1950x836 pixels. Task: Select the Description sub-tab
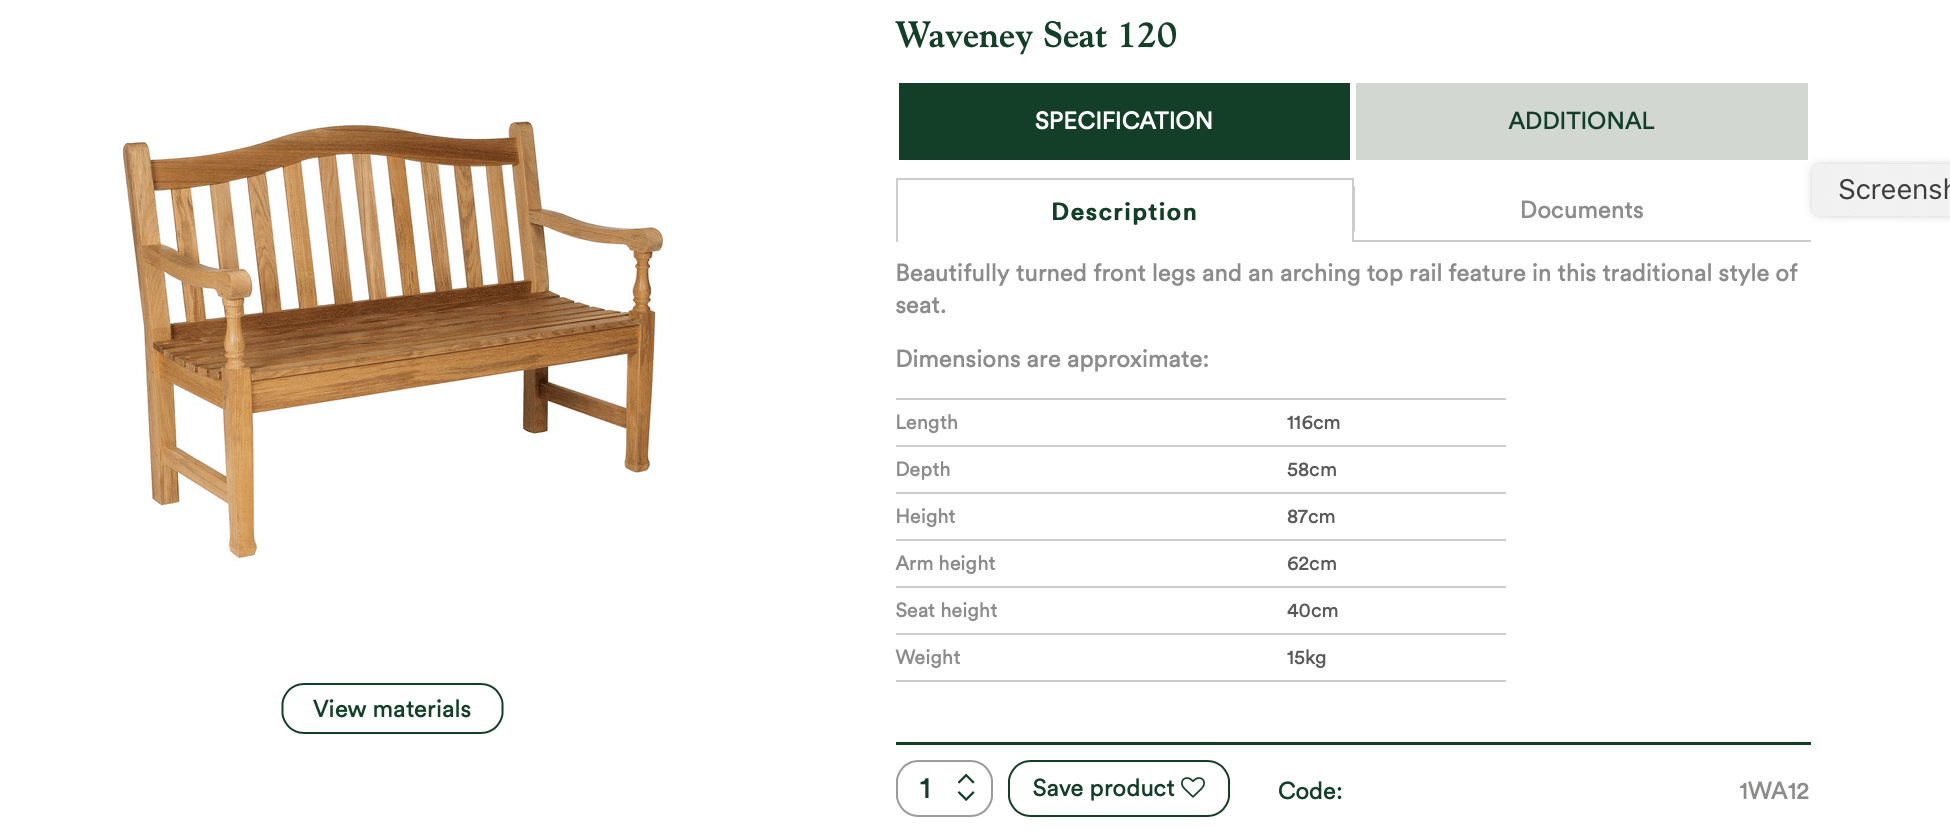(x=1123, y=212)
